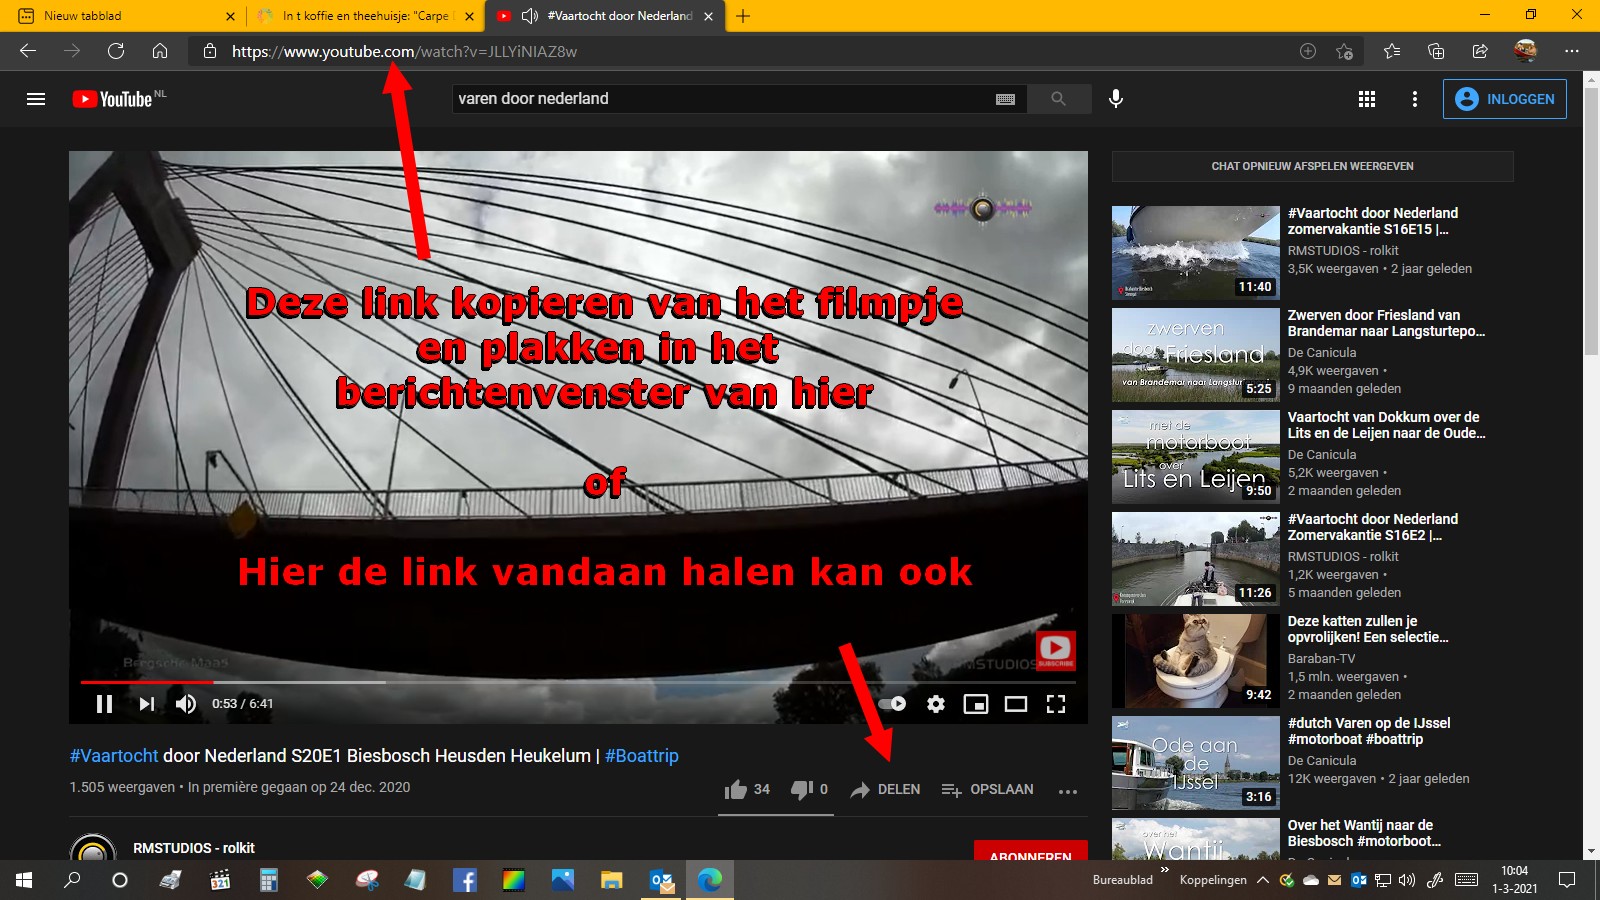The height and width of the screenshot is (900, 1600).
Task: Toggle the autoplay switch in player
Action: pyautogui.click(x=893, y=704)
